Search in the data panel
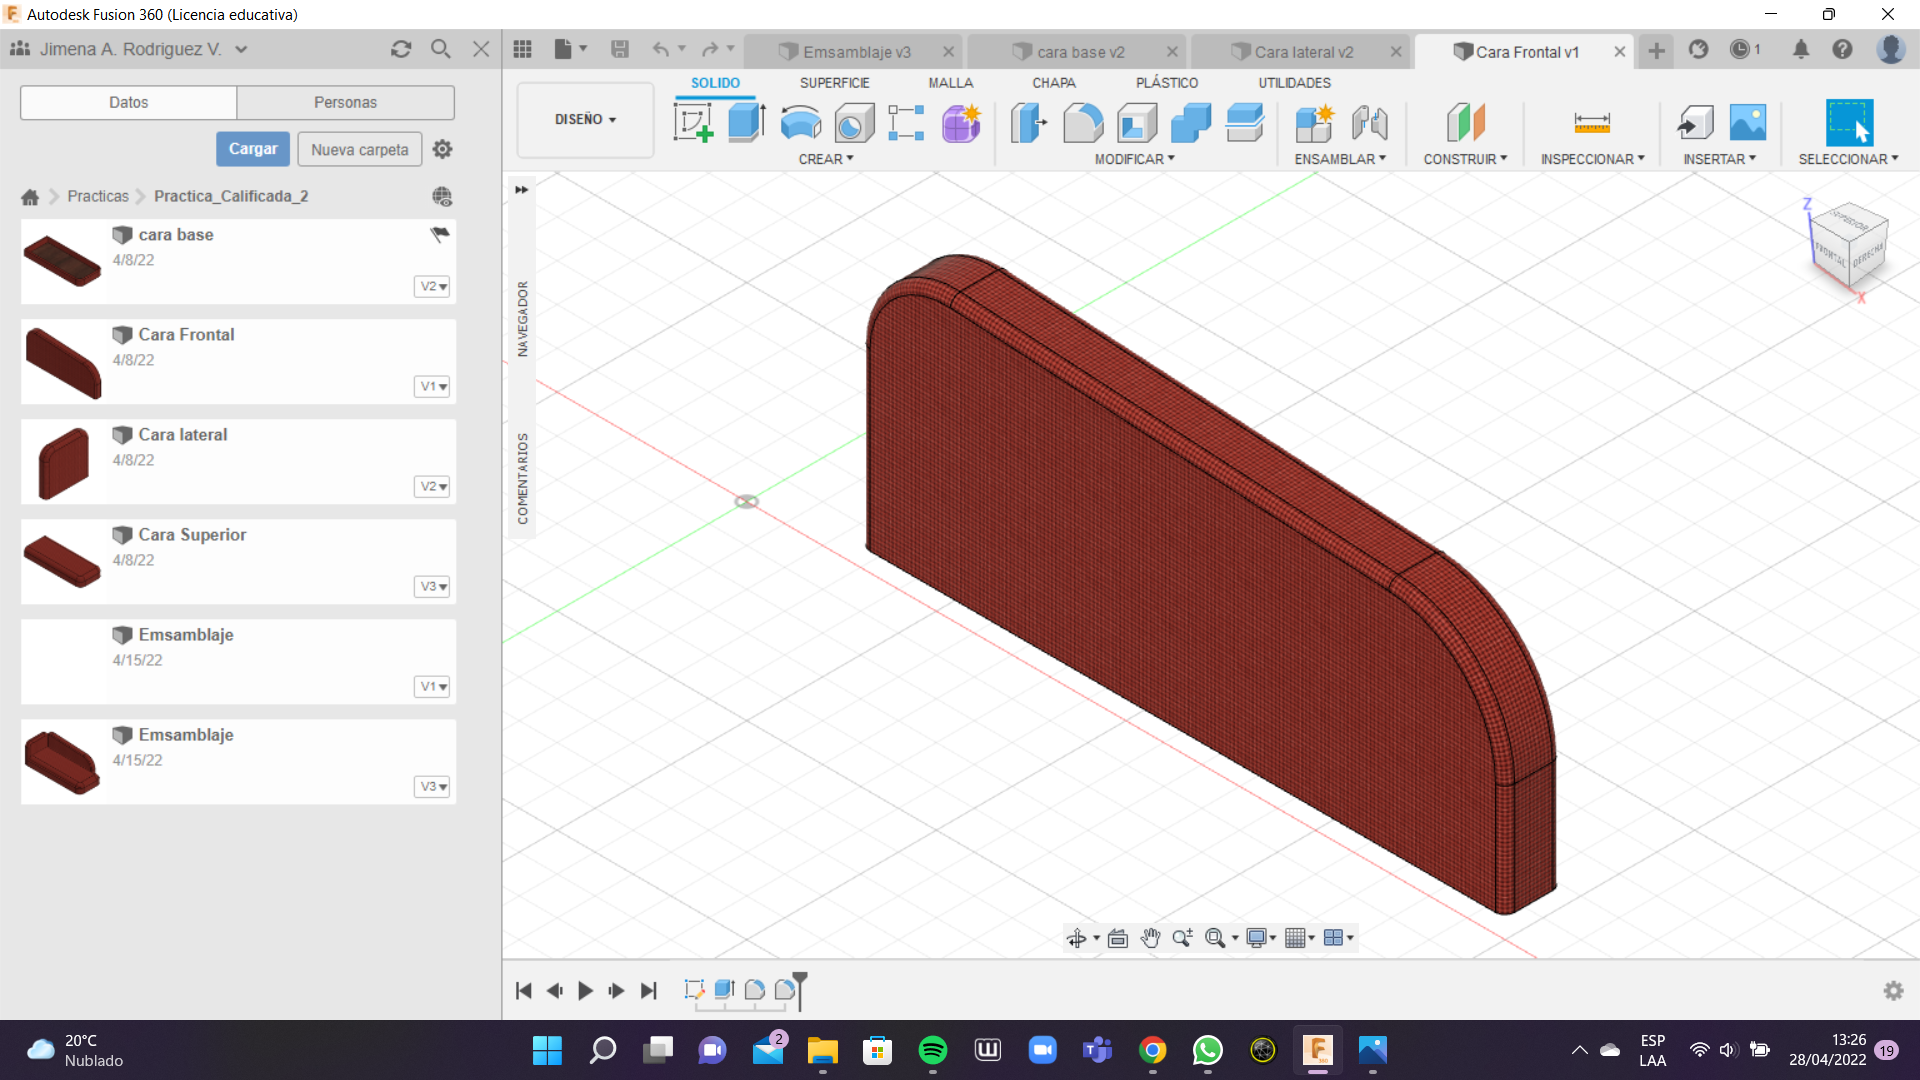 click(x=440, y=49)
